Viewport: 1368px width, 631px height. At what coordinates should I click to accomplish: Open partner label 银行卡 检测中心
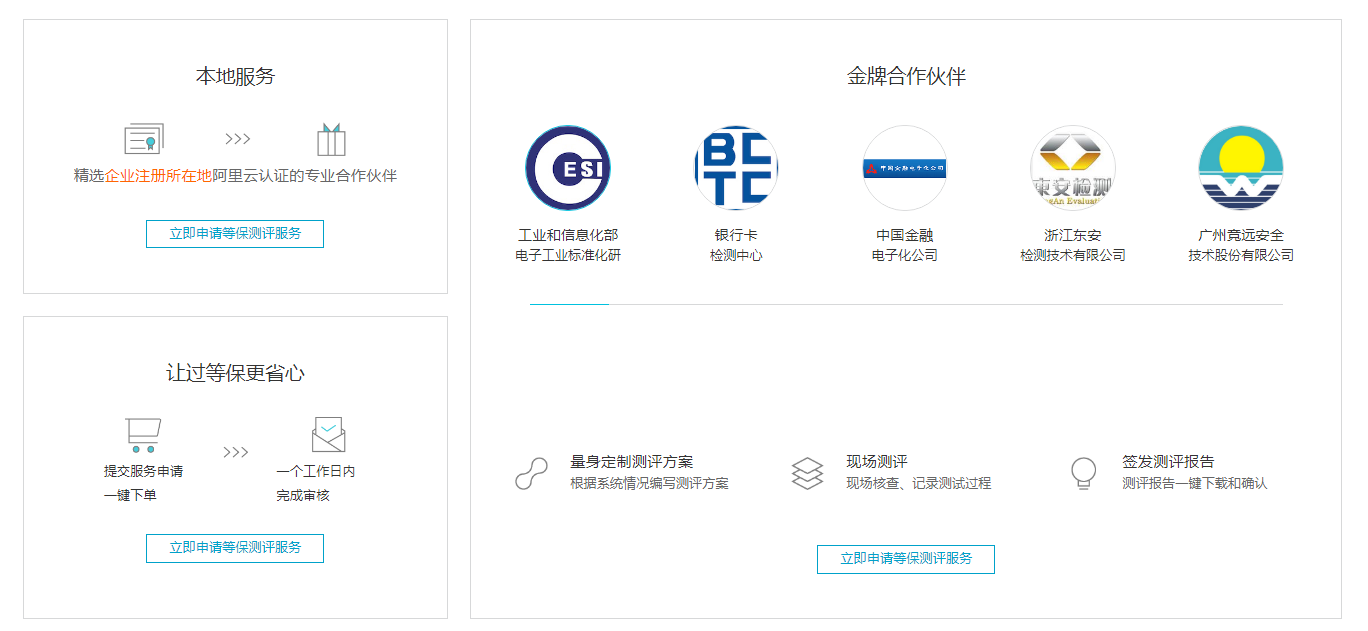(736, 245)
